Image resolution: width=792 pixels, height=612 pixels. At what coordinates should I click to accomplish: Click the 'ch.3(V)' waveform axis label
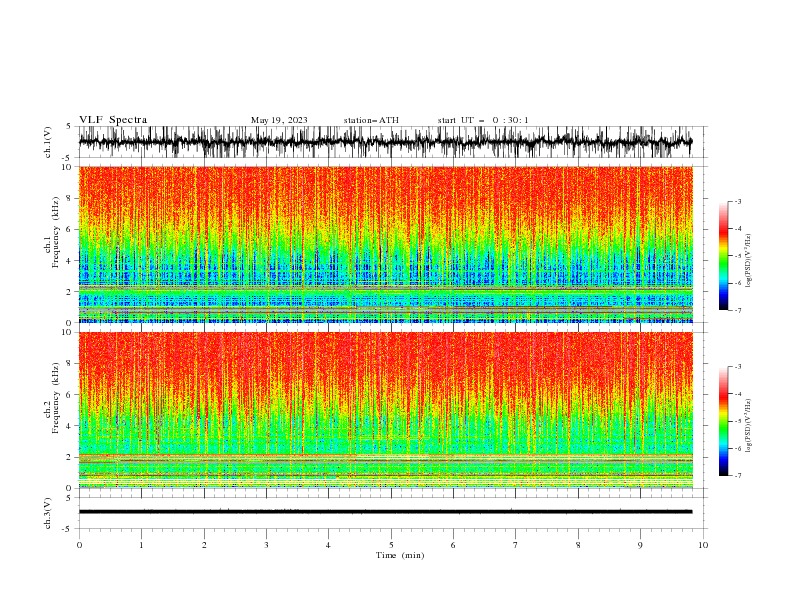pyautogui.click(x=48, y=513)
